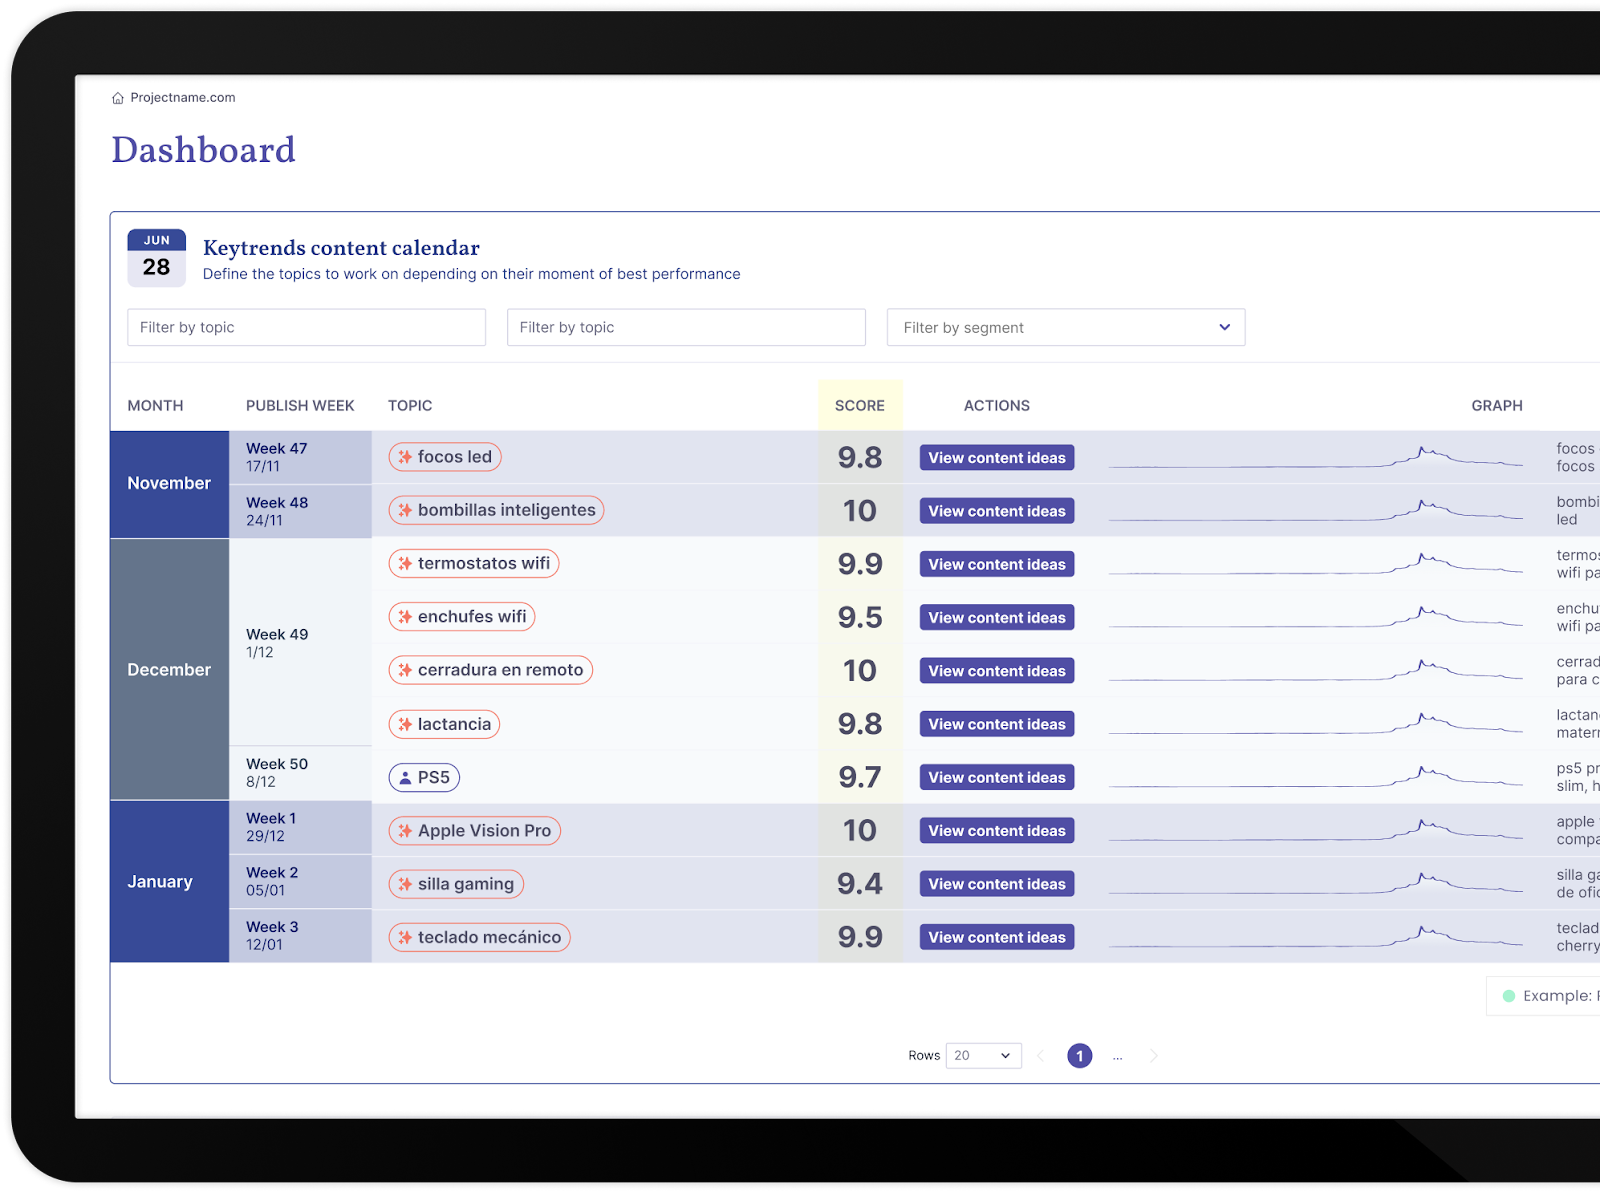View content ideas for enchufes wifi
The width and height of the screenshot is (1600, 1192).
click(997, 618)
